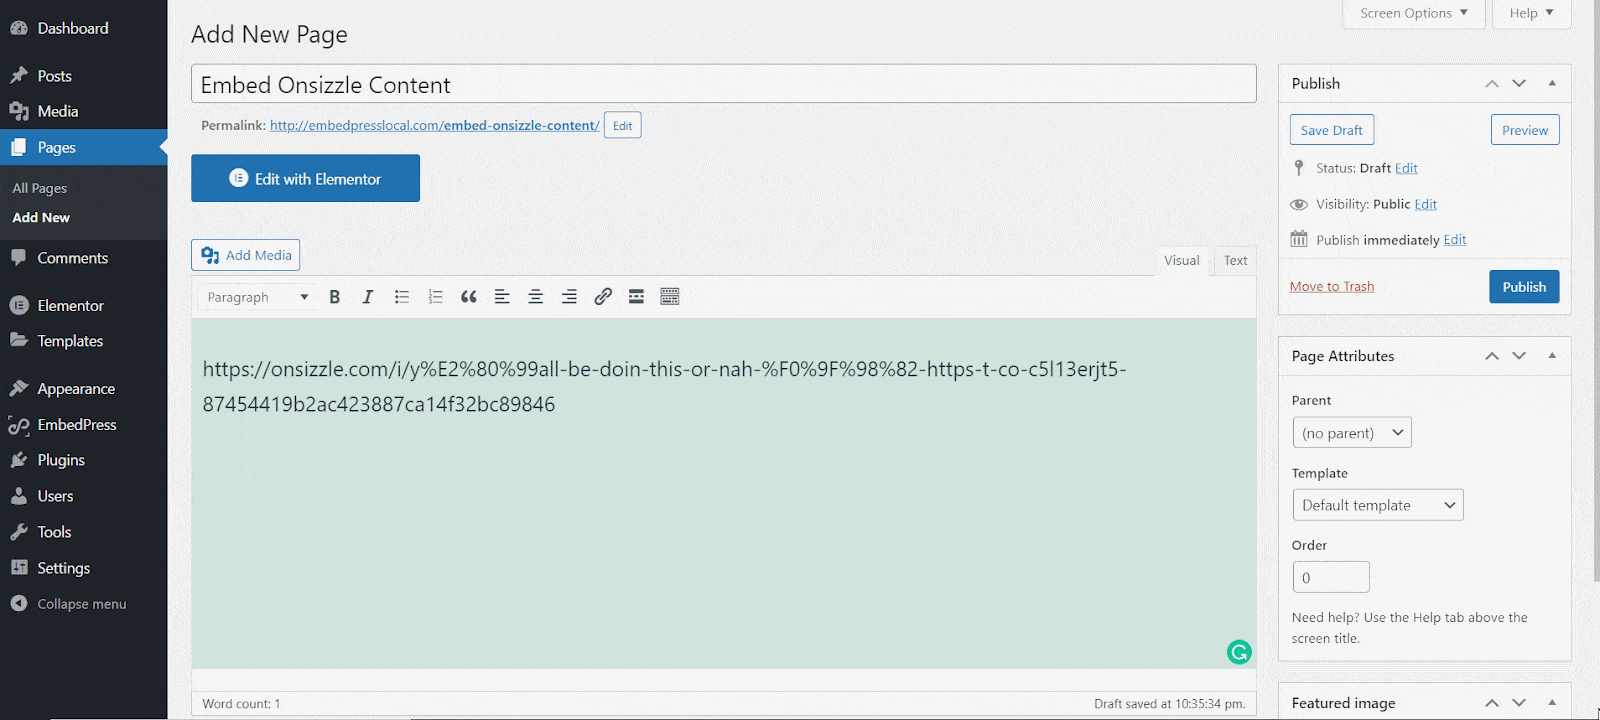The height and width of the screenshot is (720, 1600).
Task: Insert Read More tag
Action: click(636, 297)
